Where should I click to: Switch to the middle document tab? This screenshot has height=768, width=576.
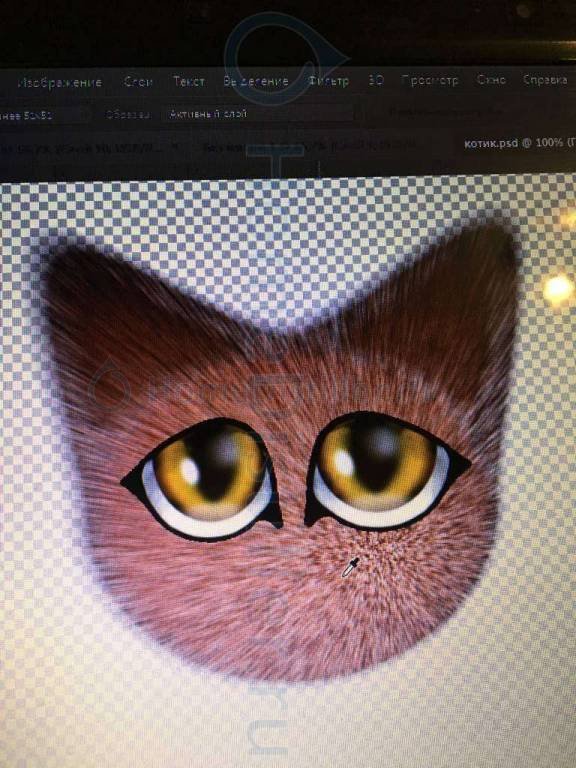pos(309,145)
